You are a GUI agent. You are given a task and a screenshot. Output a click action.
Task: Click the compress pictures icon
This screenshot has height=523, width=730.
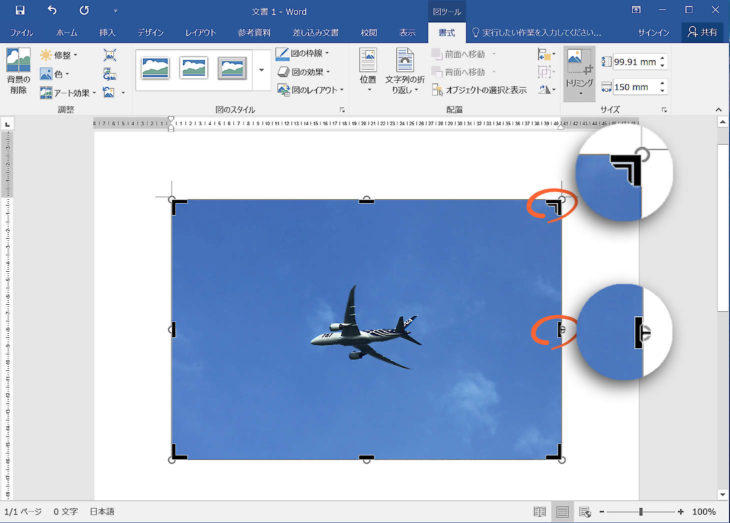point(109,56)
